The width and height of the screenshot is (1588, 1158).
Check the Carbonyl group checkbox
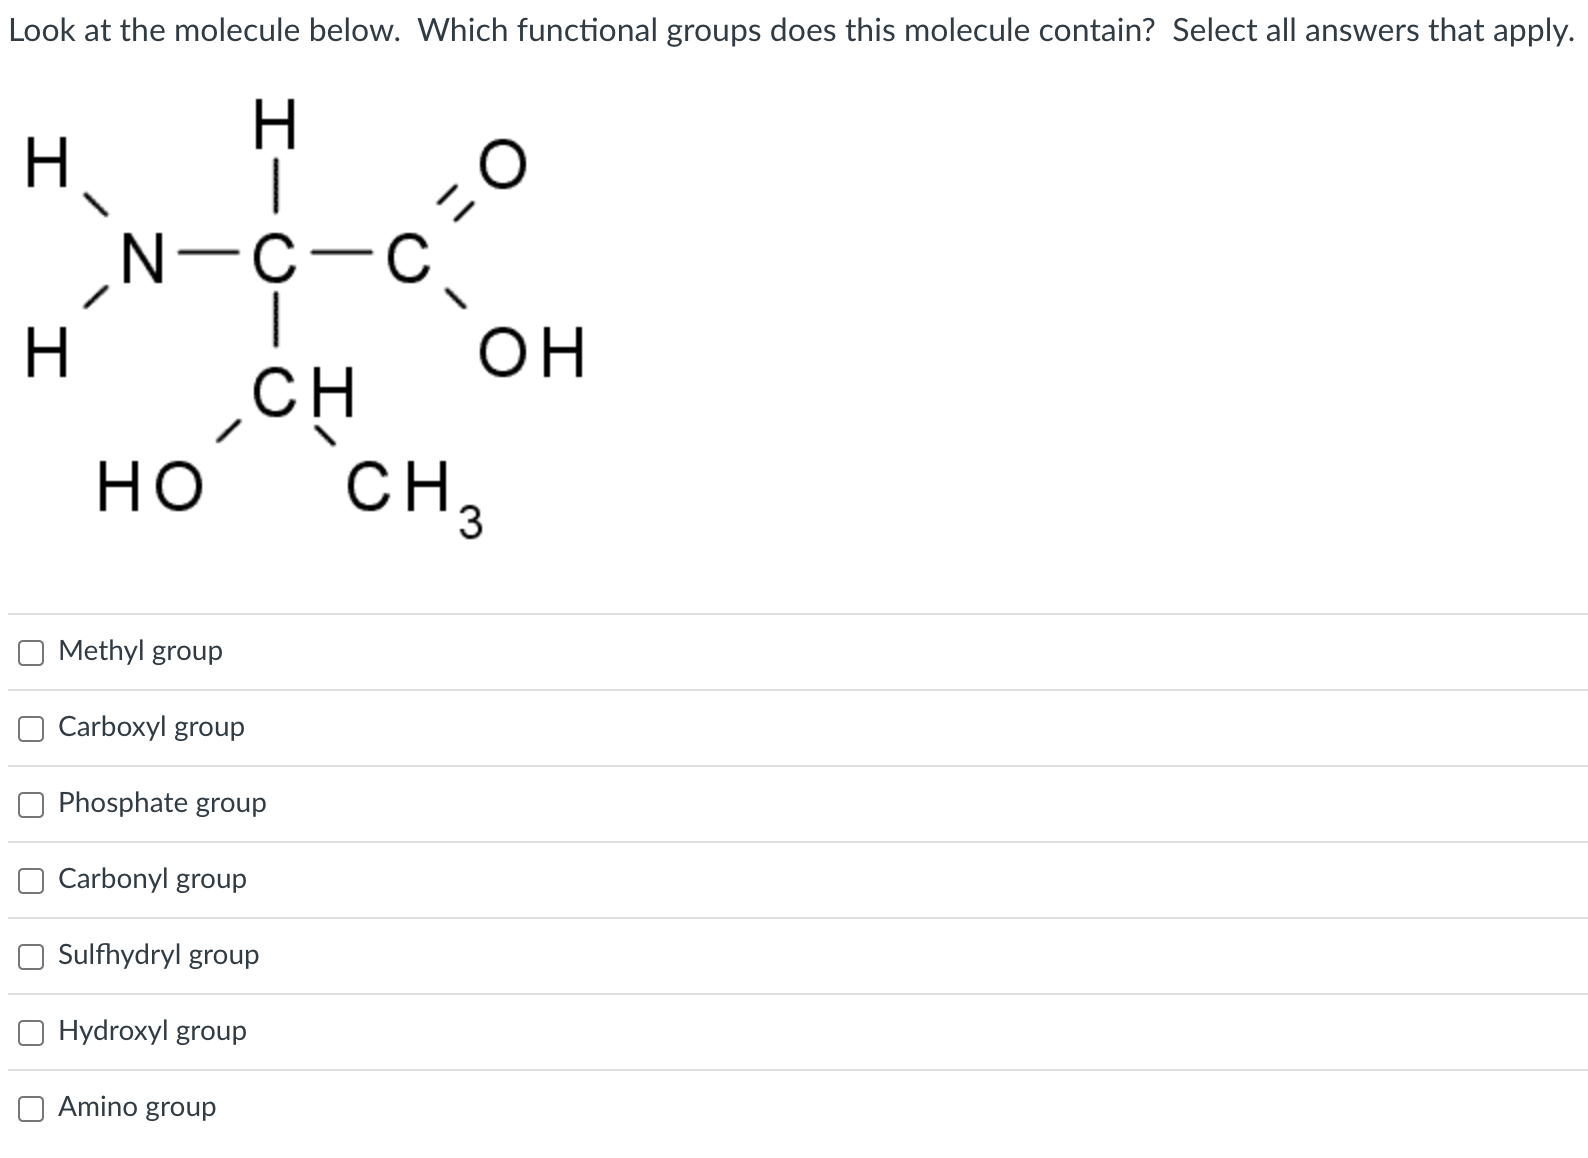[x=31, y=879]
